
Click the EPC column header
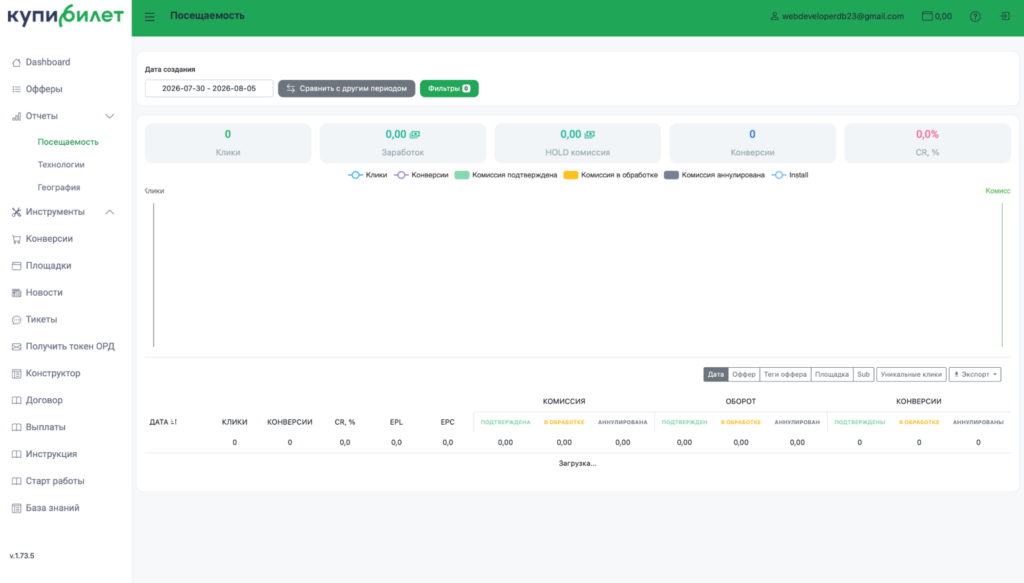coord(447,422)
